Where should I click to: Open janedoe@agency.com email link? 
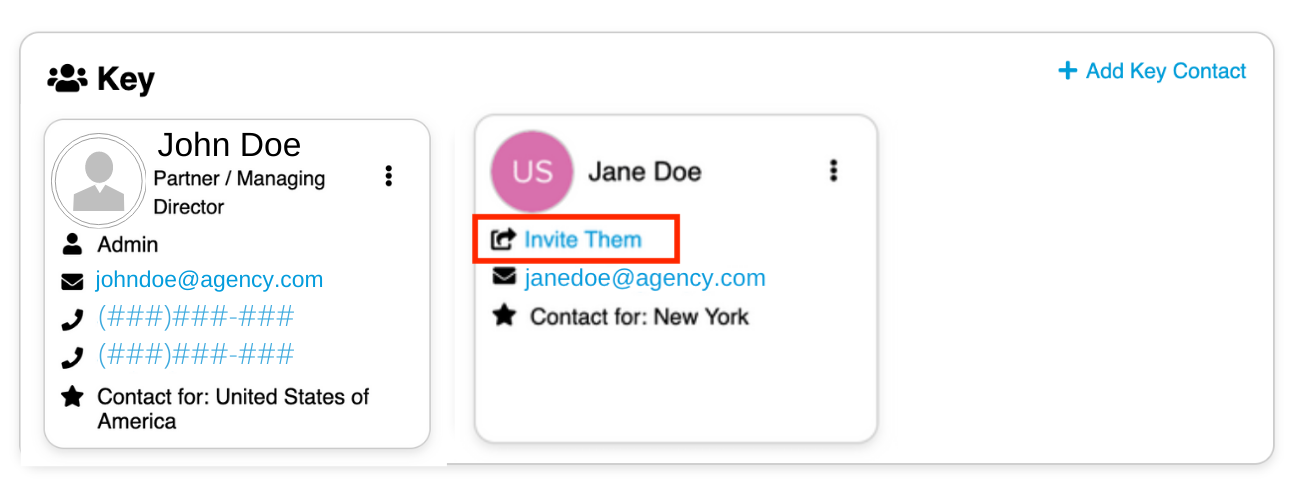click(x=645, y=278)
